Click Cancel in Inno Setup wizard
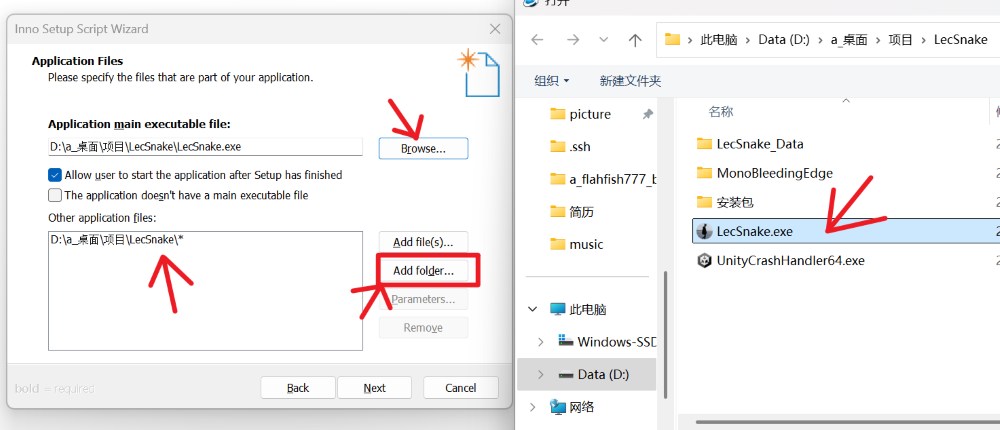 click(460, 388)
